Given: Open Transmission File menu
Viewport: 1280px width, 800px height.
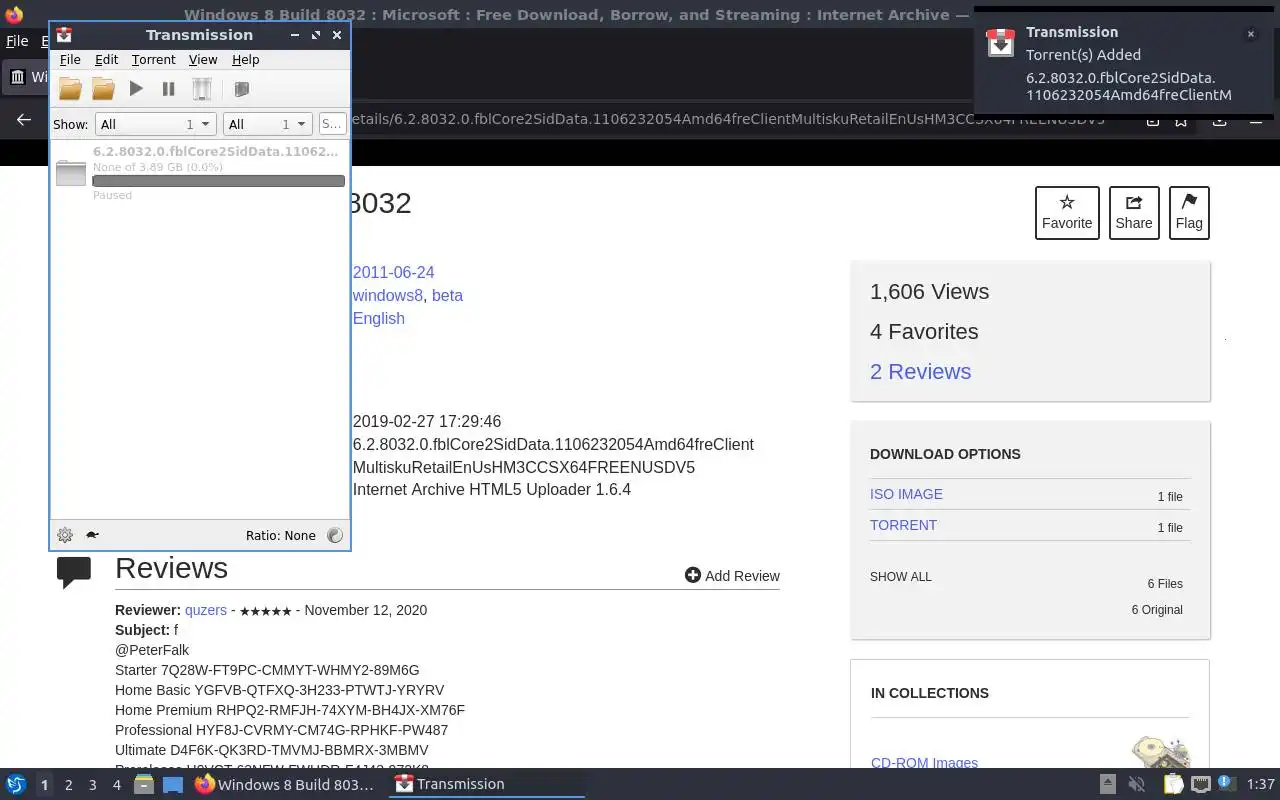Looking at the screenshot, I should (x=70, y=60).
